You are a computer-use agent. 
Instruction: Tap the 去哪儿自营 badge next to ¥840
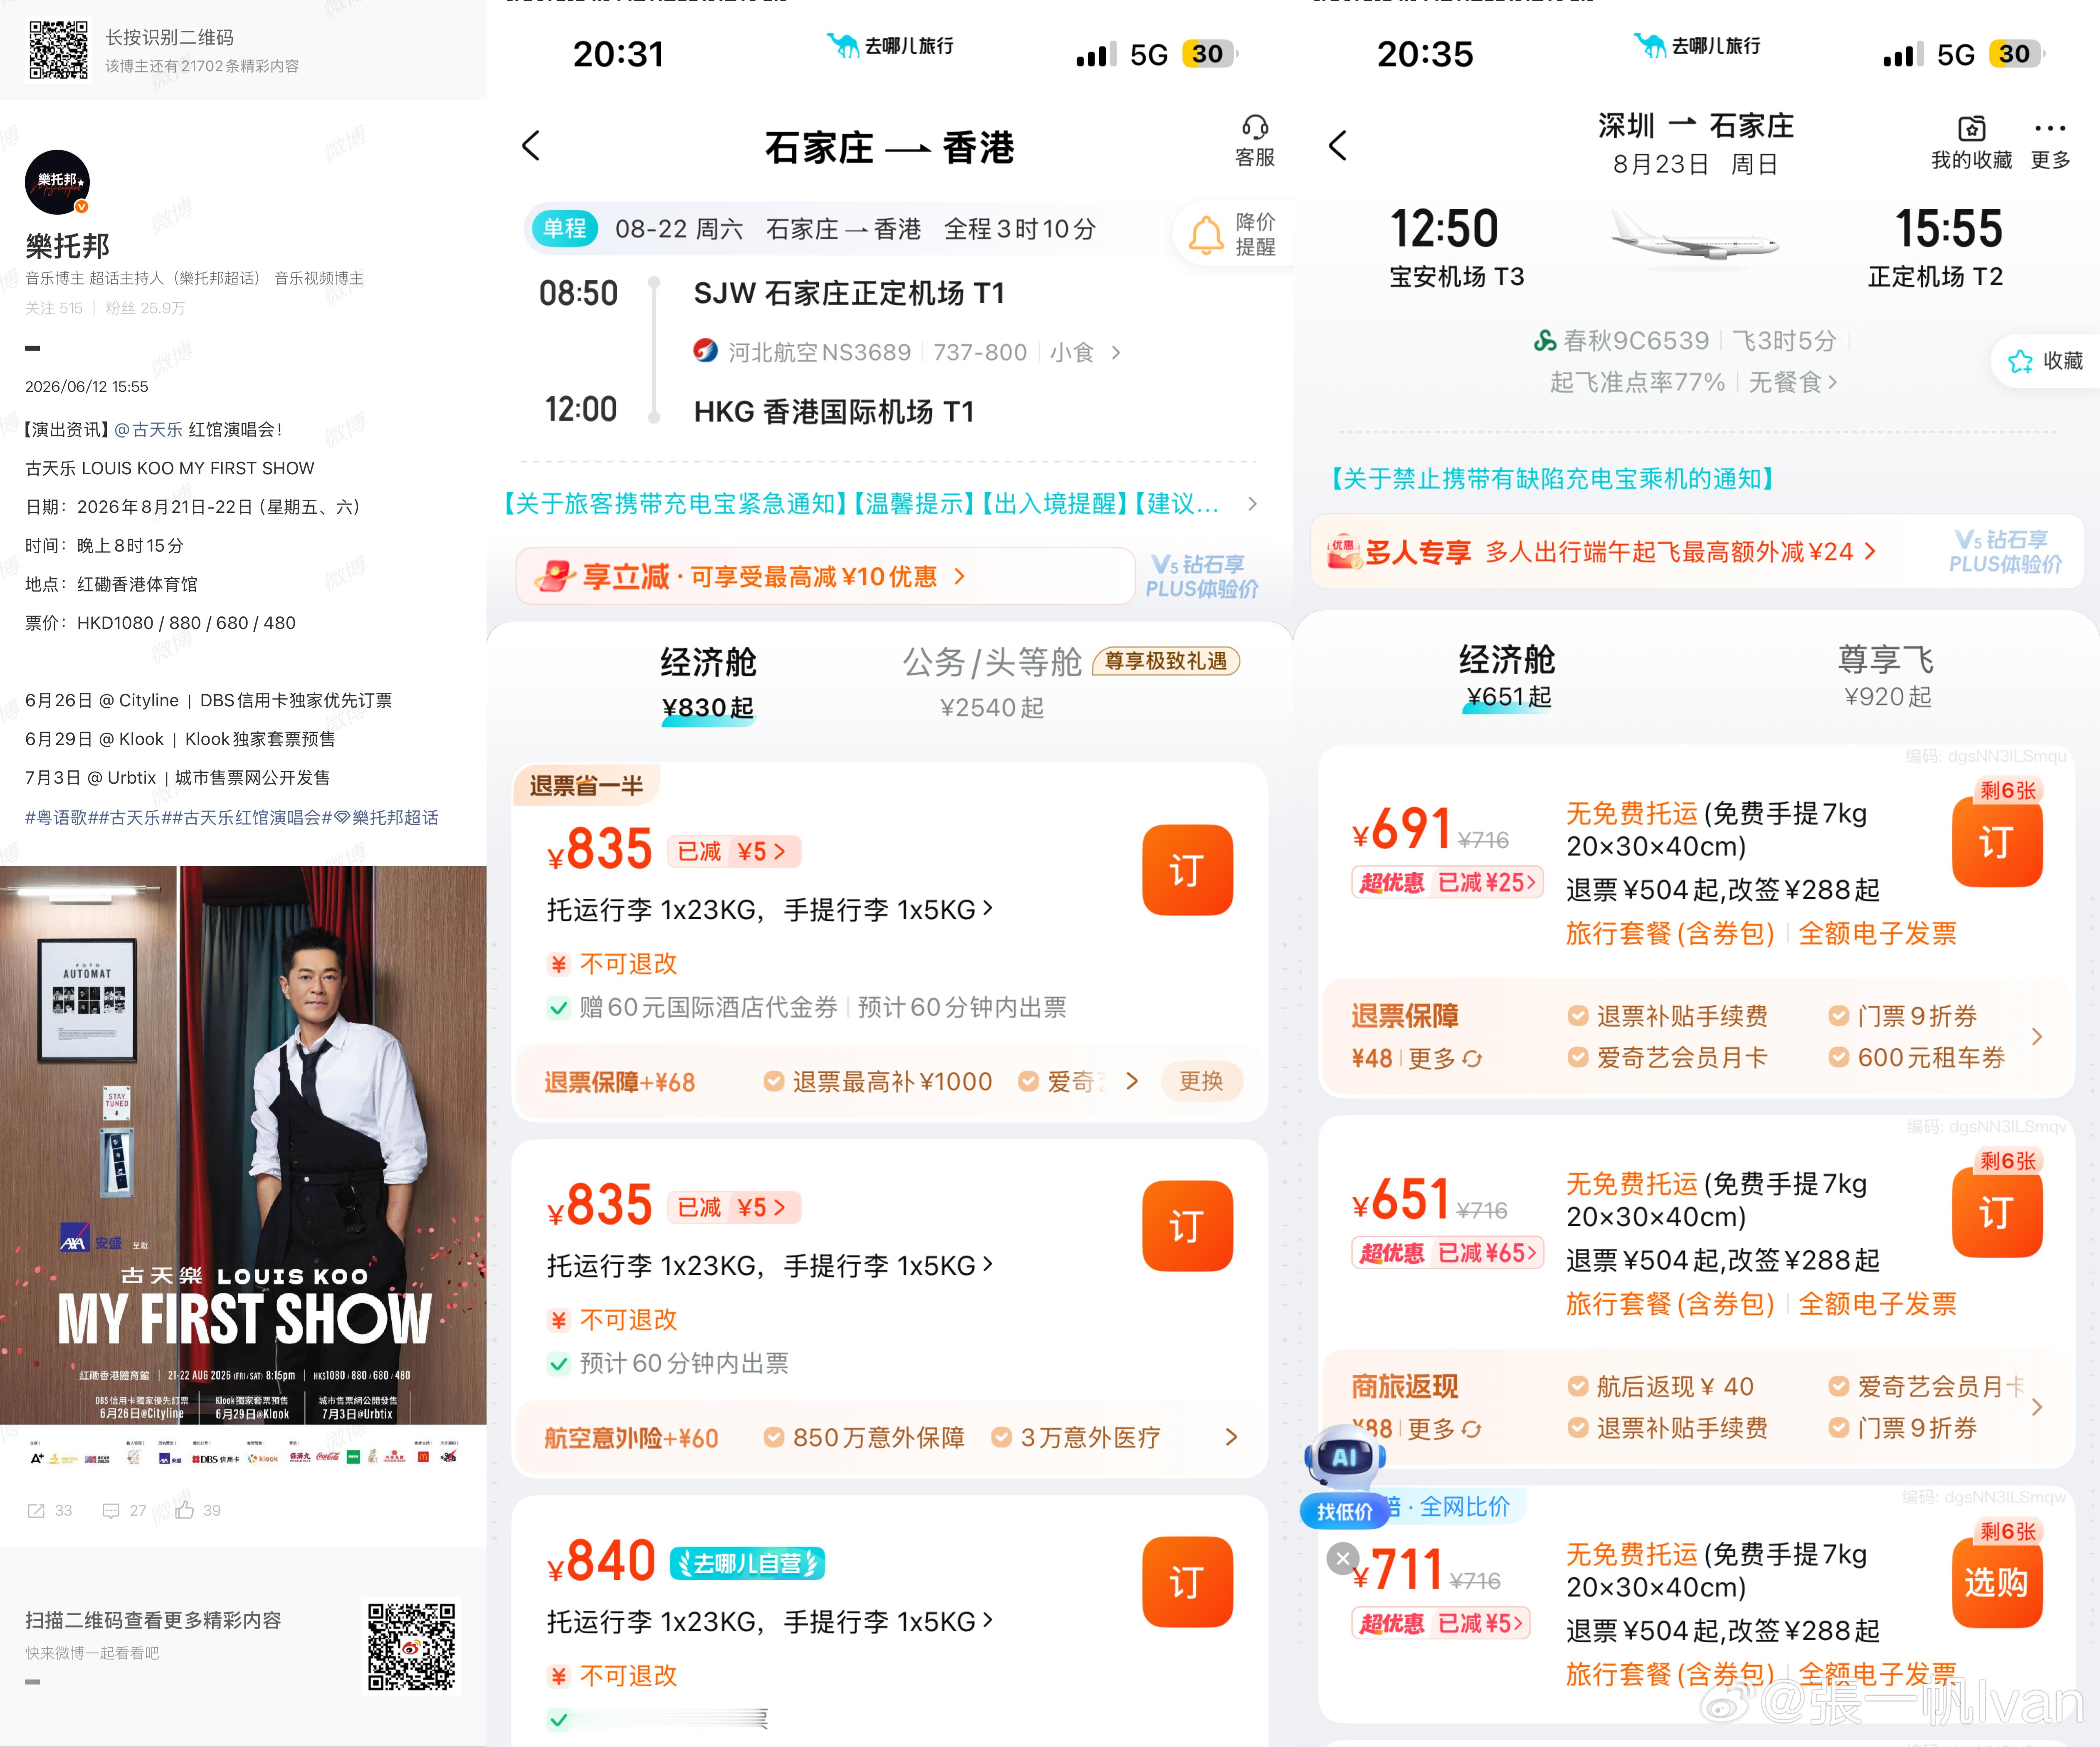tap(747, 1563)
